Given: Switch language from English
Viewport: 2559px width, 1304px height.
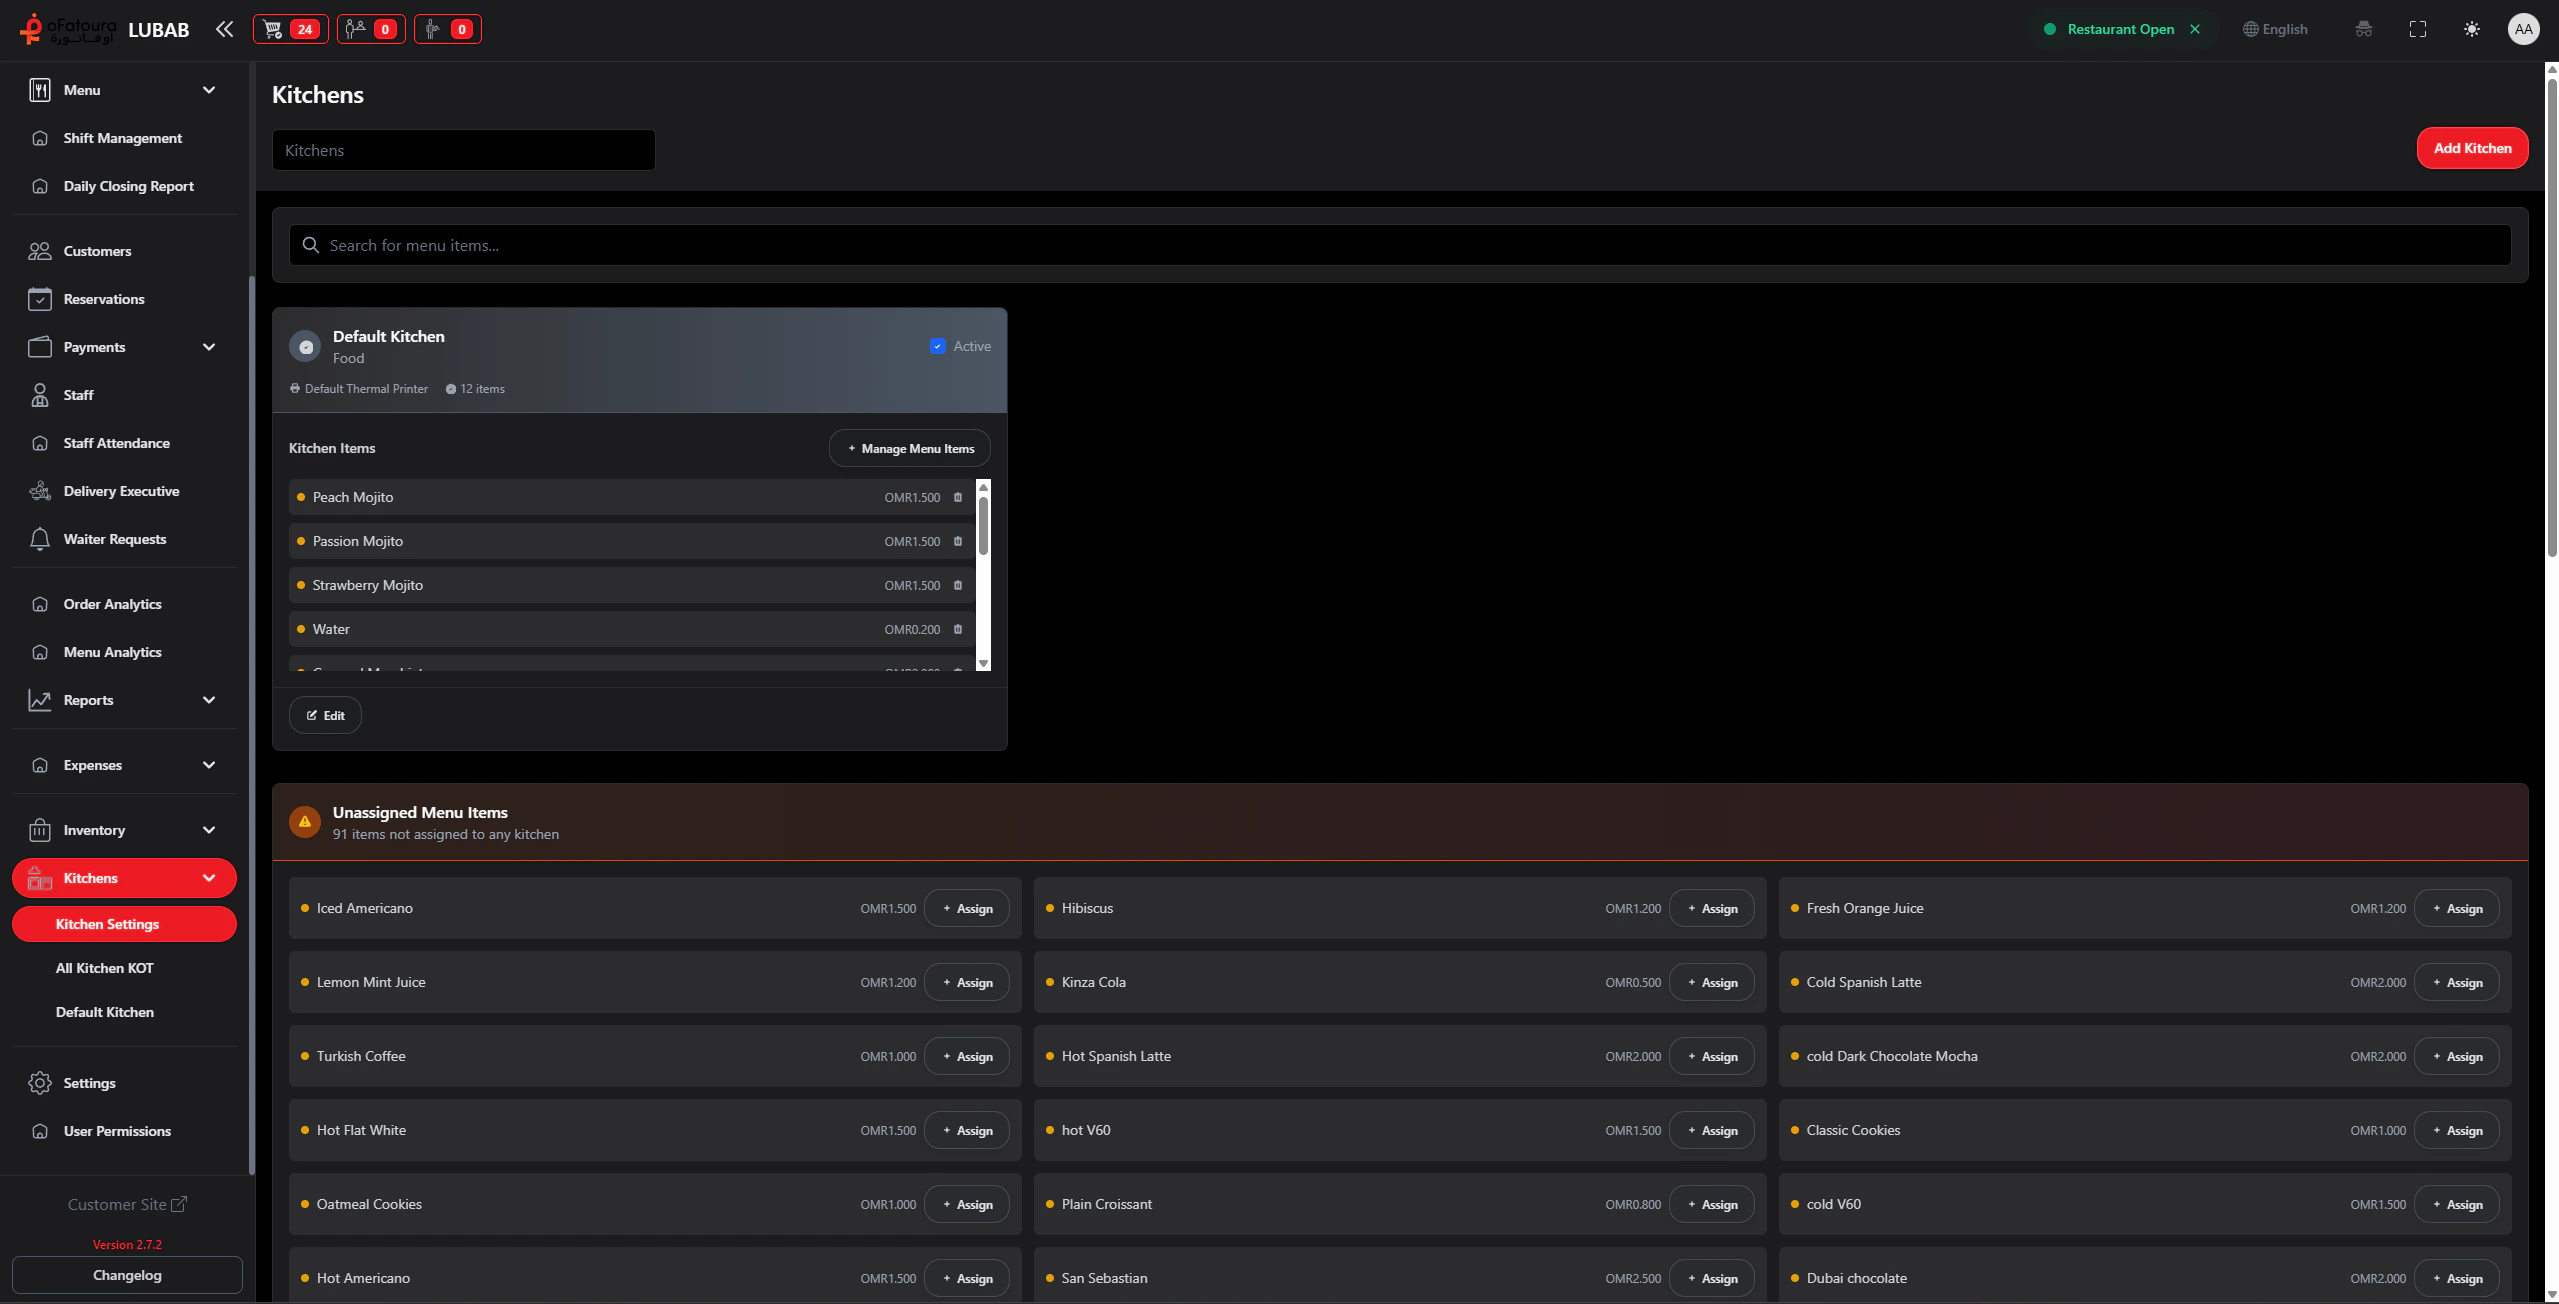Looking at the screenshot, I should pos(2275,29).
